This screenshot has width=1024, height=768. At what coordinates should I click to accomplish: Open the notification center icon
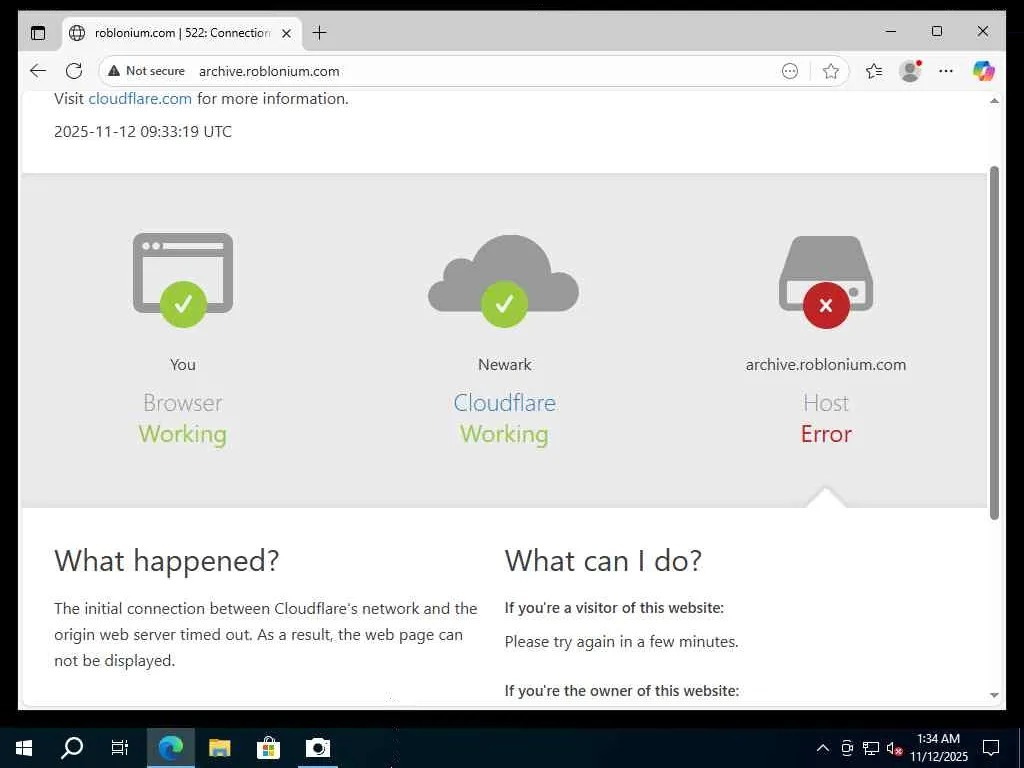pos(991,748)
